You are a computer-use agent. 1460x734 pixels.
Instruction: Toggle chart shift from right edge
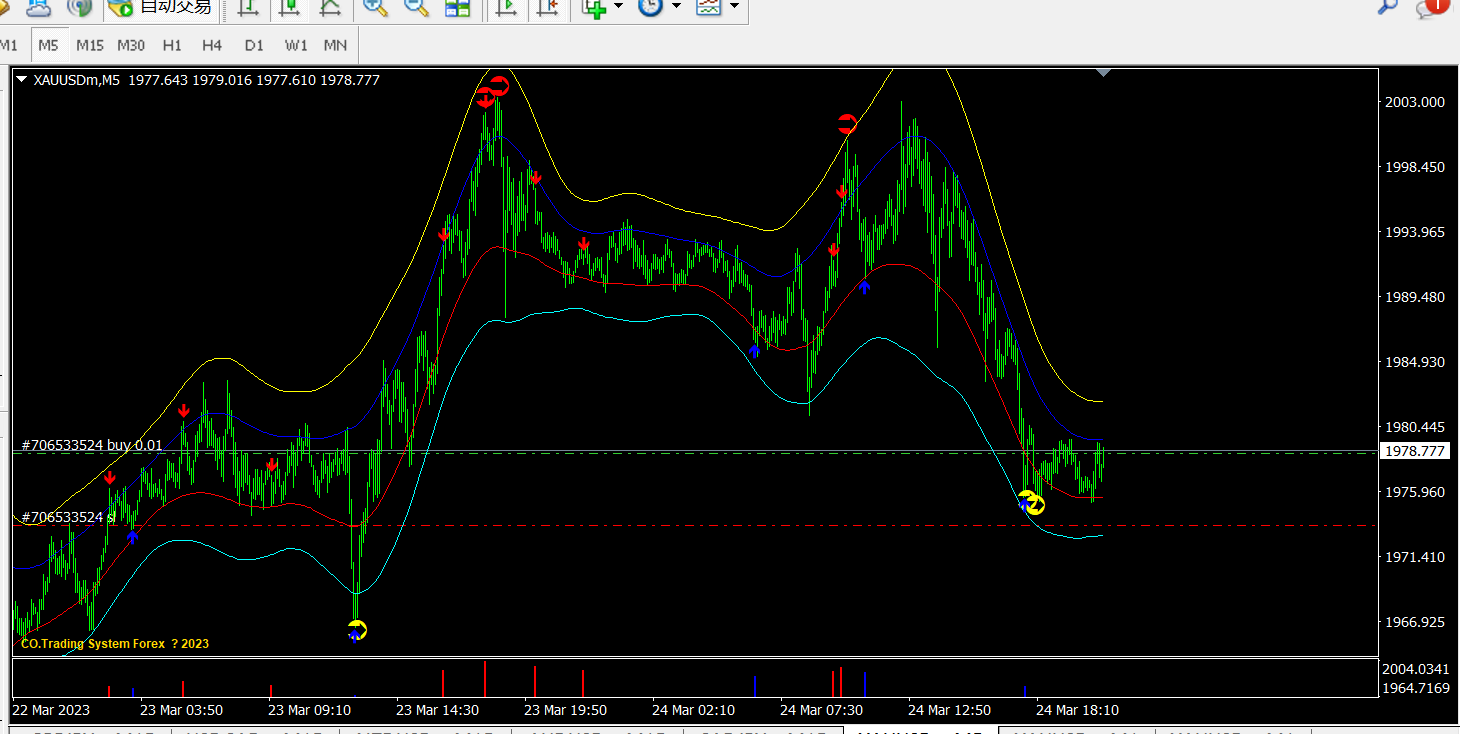(x=547, y=8)
